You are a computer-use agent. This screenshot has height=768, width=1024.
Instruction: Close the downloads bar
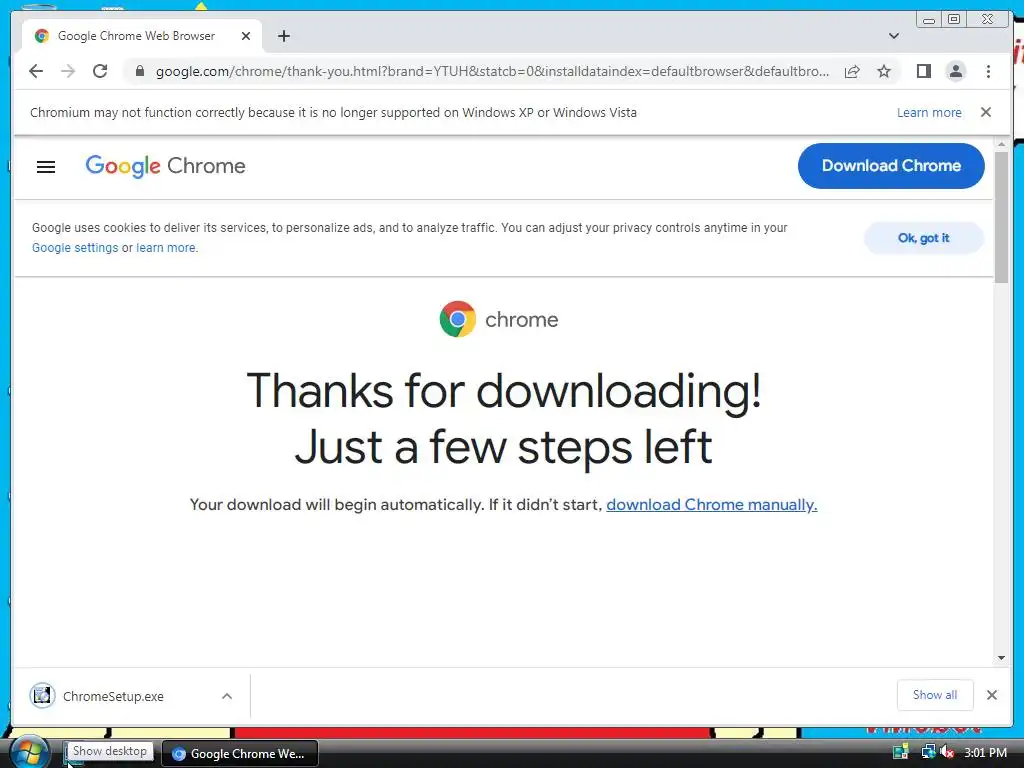(x=991, y=695)
